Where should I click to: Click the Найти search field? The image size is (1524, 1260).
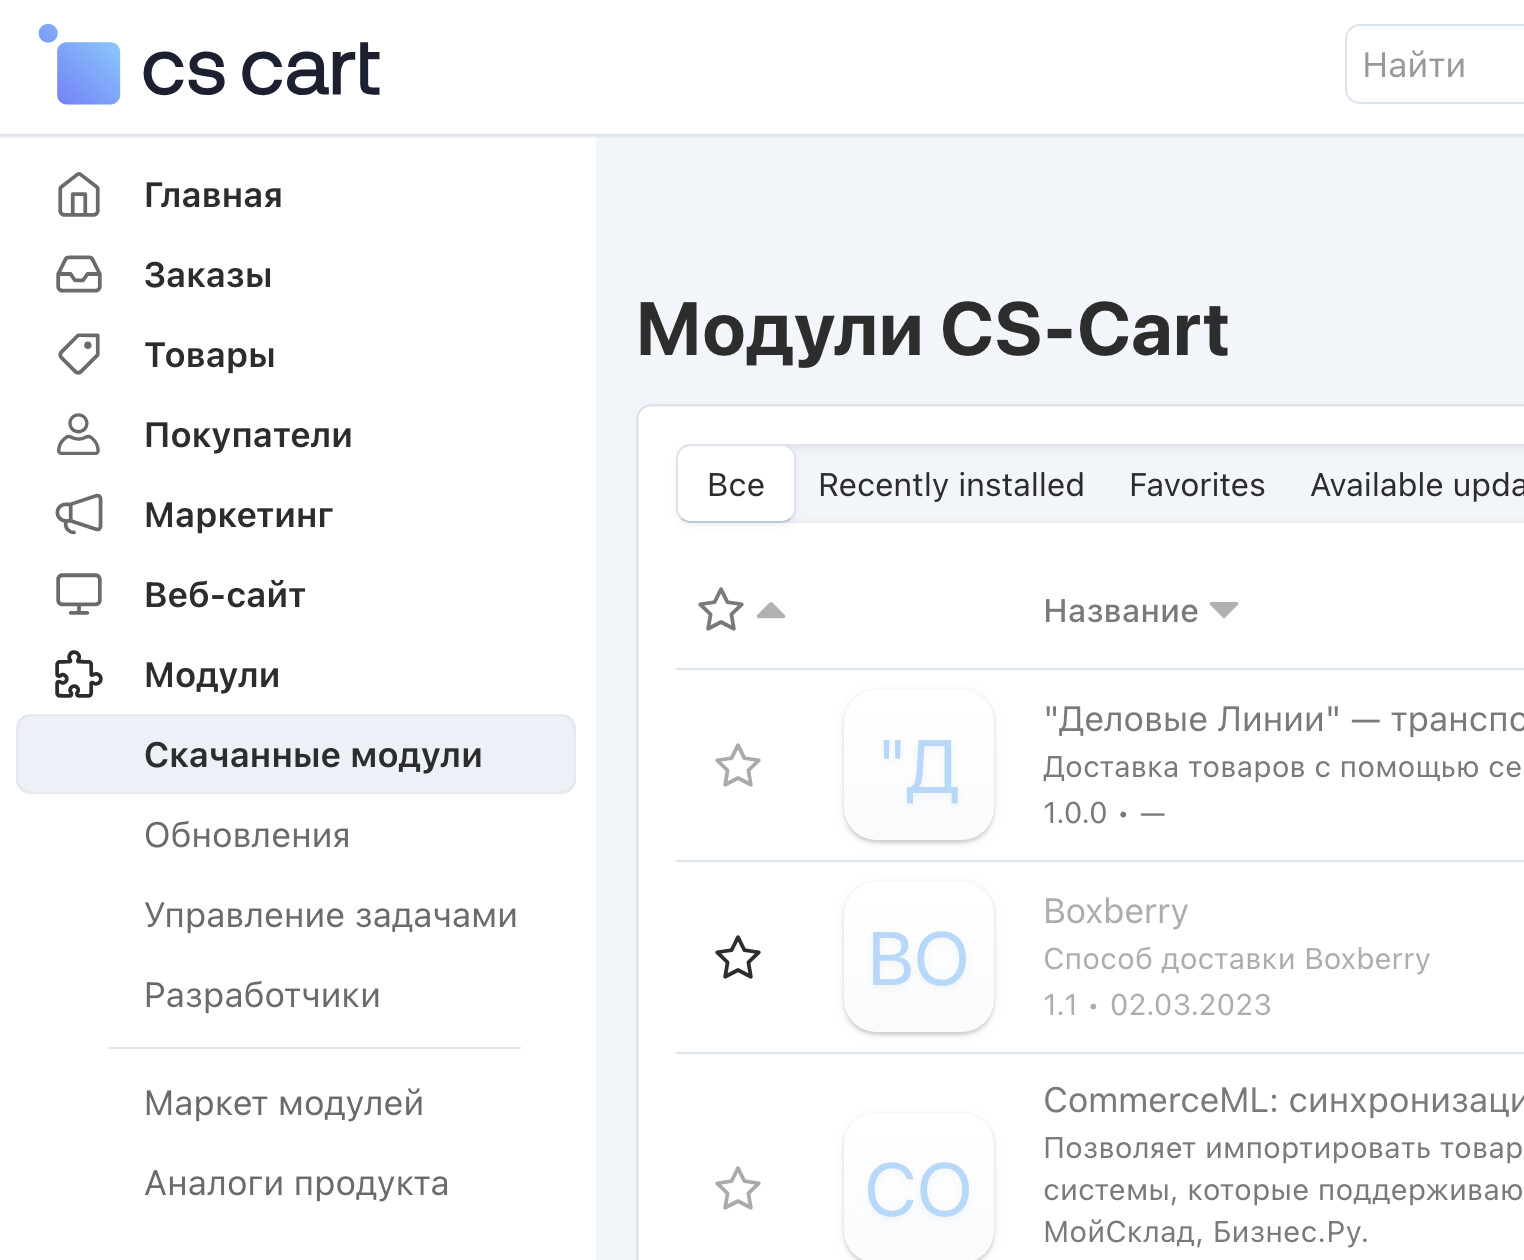1435,65
